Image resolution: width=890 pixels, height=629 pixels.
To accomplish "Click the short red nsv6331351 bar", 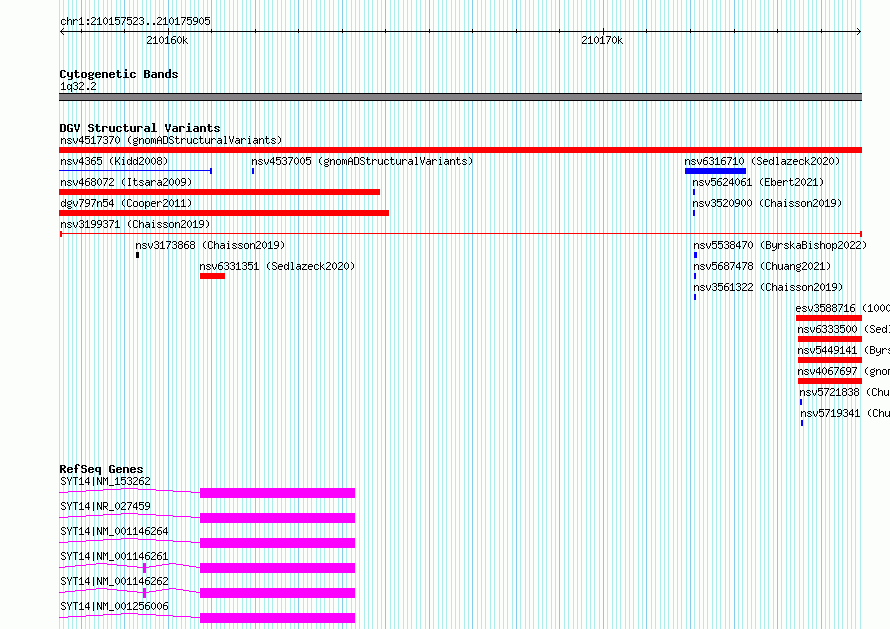I will [212, 276].
